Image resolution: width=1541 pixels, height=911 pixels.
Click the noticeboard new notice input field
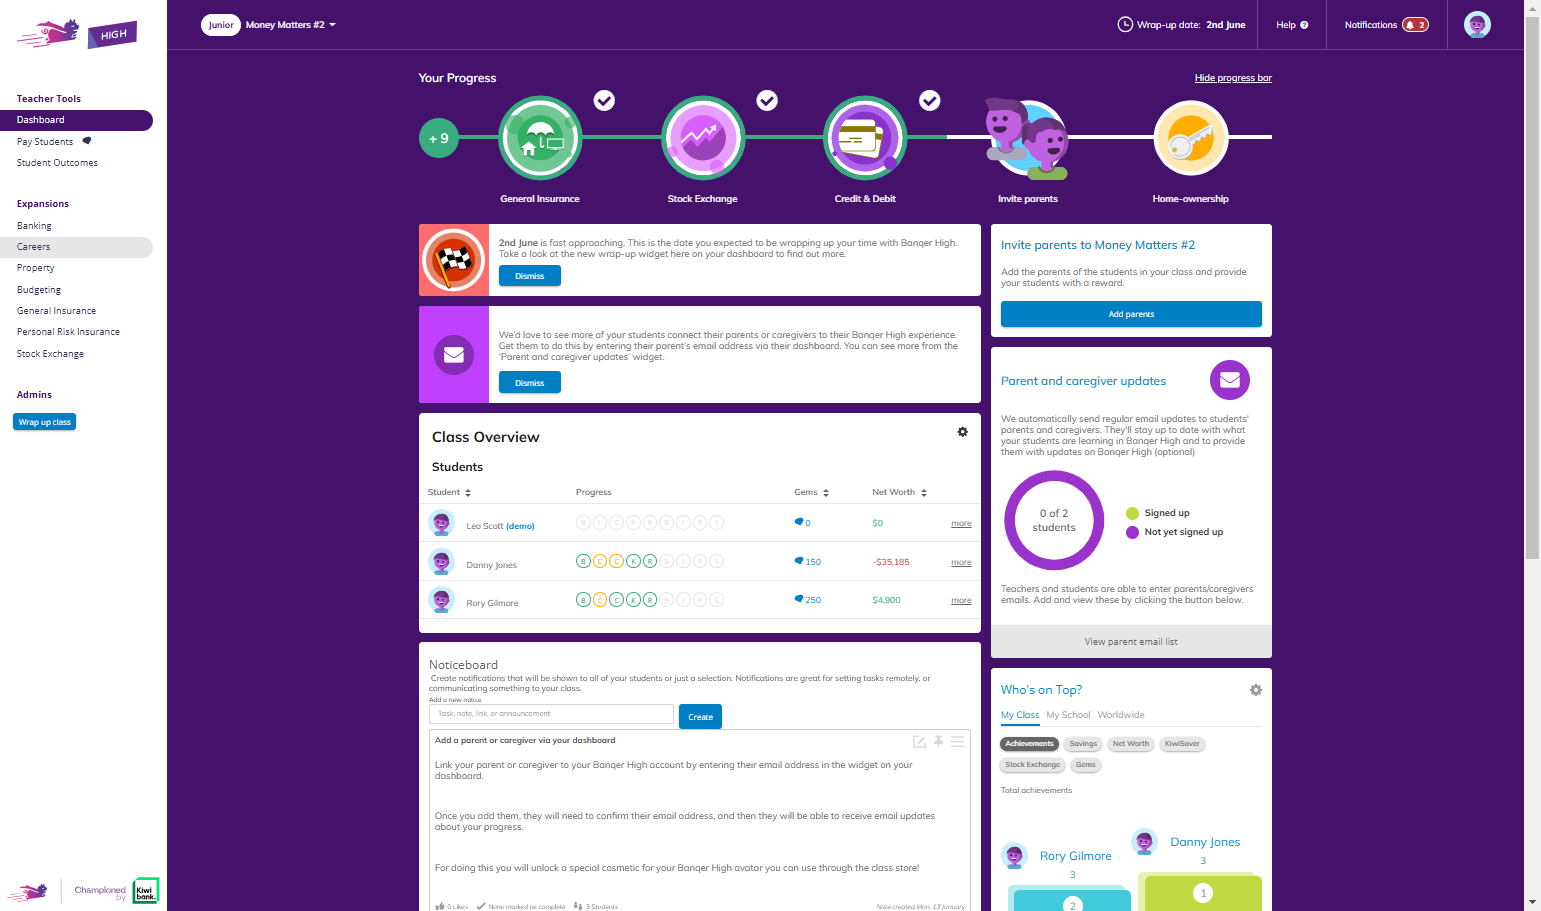tap(551, 714)
